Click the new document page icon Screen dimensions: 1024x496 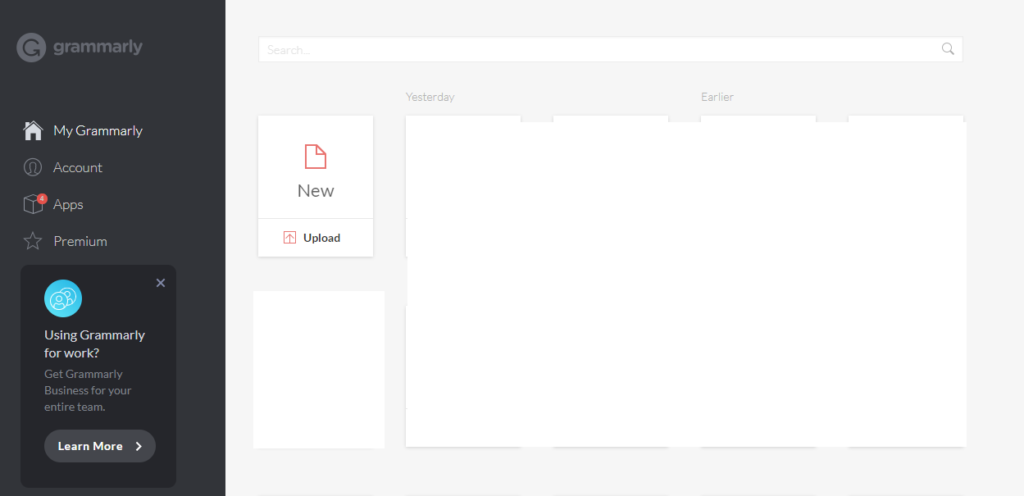click(315, 157)
